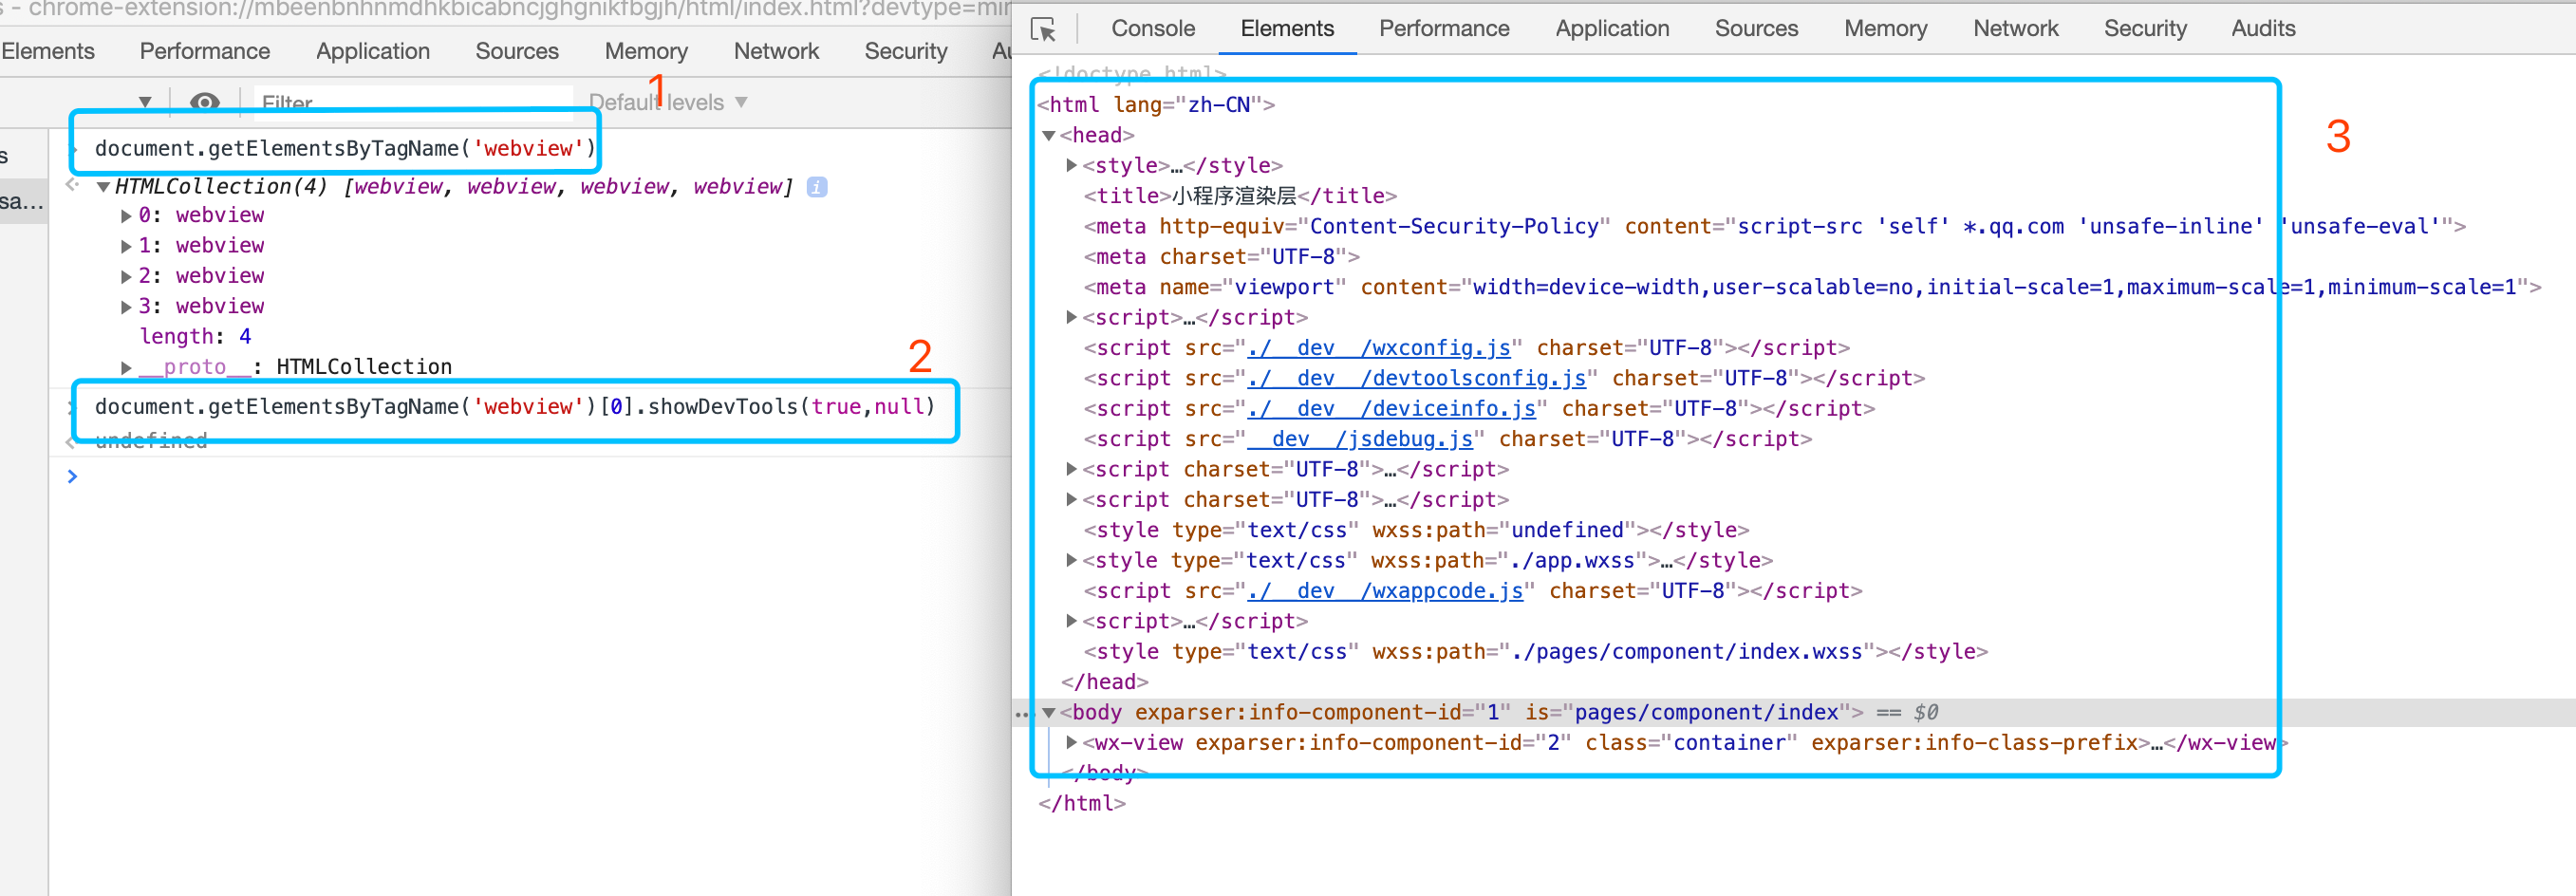
Task: Click the 'length: 4' property
Action: 196,337
